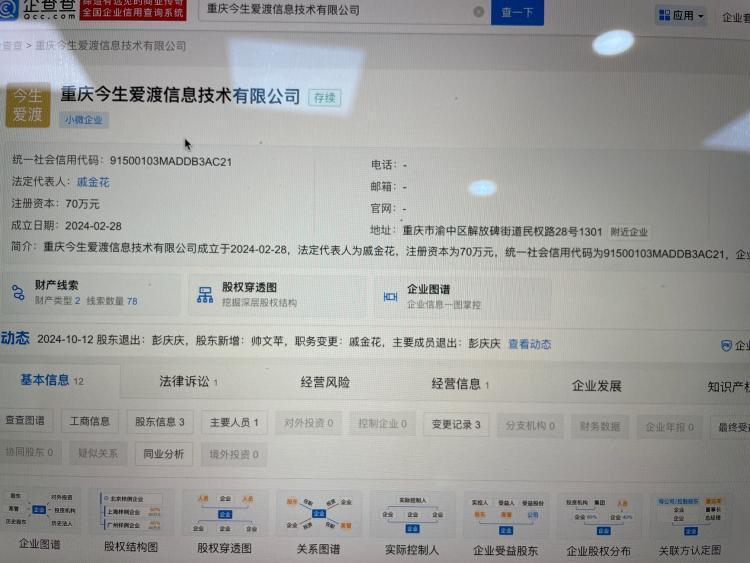This screenshot has width=750, height=563.
Task: Open the 关系图谱 diagram thumbnail
Action: point(319,515)
